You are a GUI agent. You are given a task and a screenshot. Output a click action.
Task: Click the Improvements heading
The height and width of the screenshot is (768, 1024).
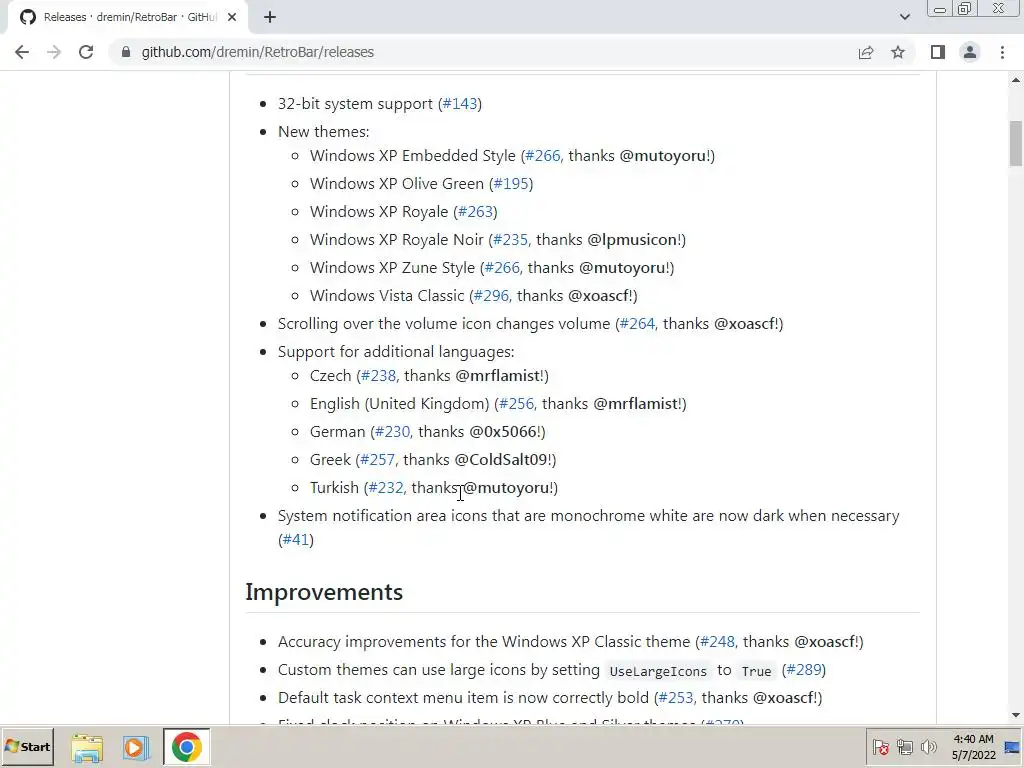coord(324,592)
